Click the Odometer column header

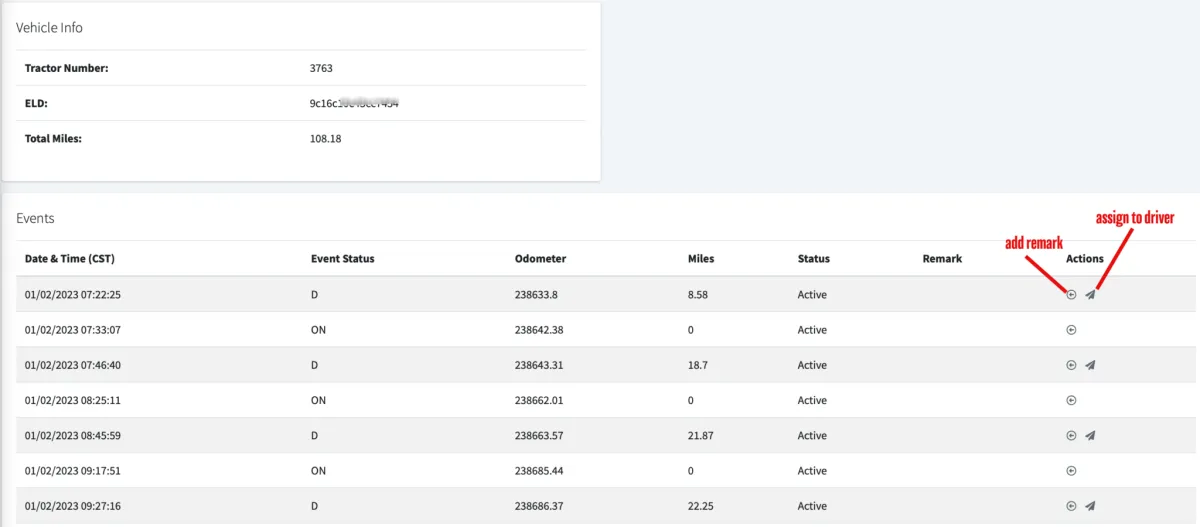[x=541, y=259]
